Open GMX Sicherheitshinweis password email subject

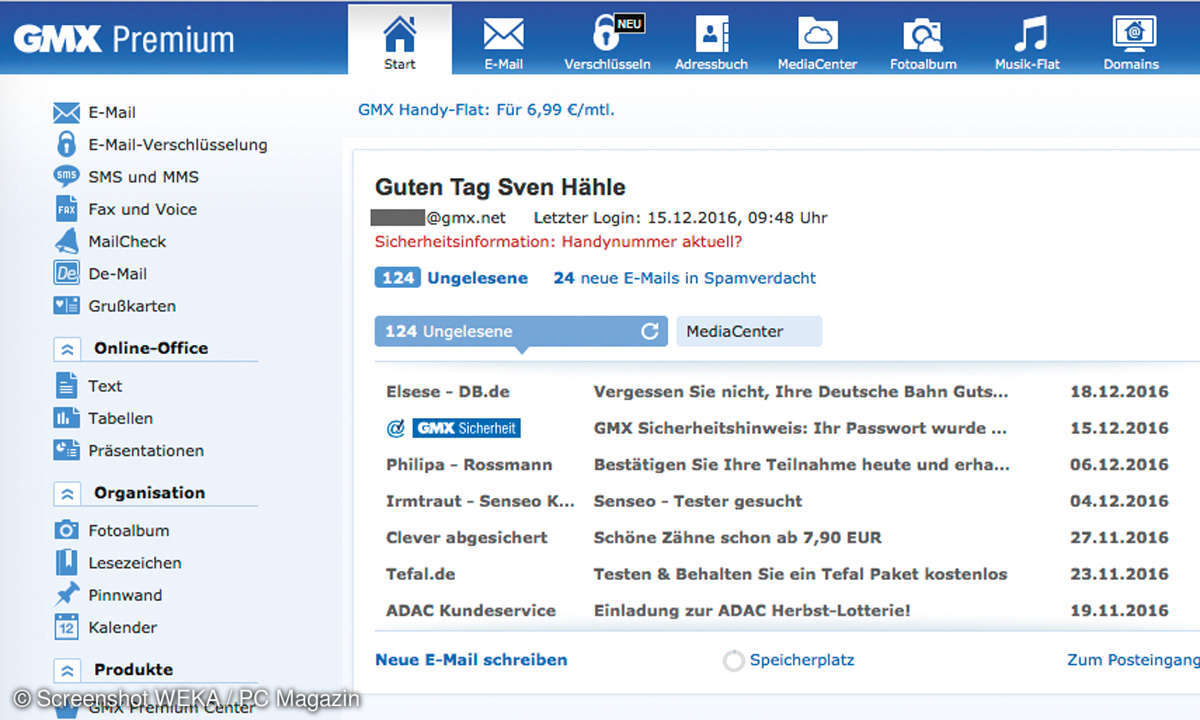coord(800,428)
